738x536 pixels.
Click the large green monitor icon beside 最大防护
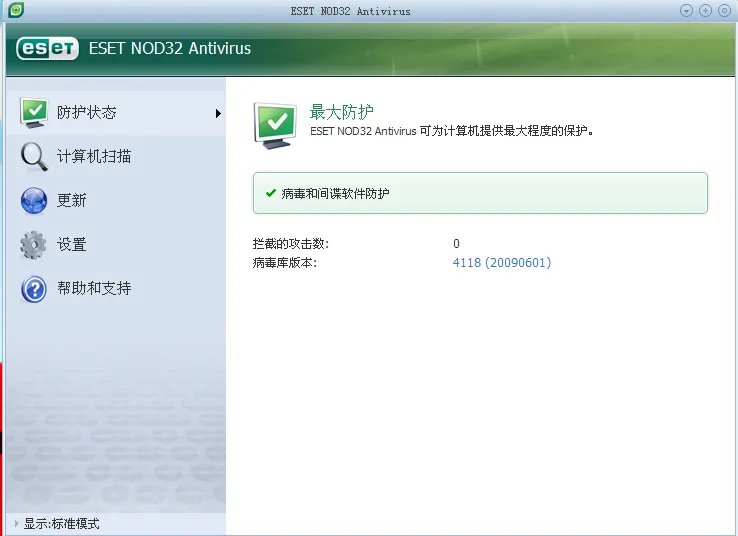(x=275, y=124)
